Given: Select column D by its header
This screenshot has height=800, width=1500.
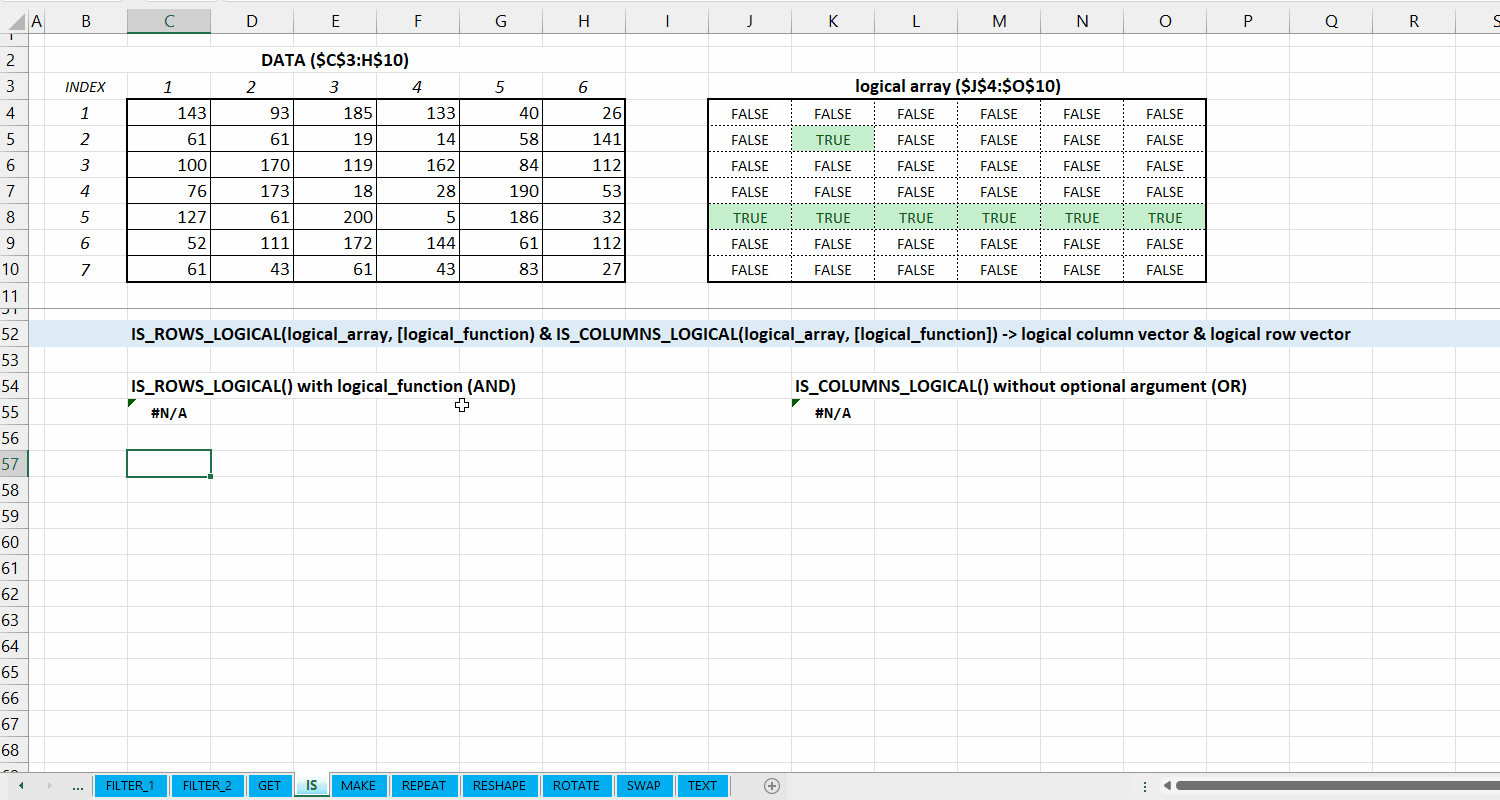Looking at the screenshot, I should (x=252, y=21).
